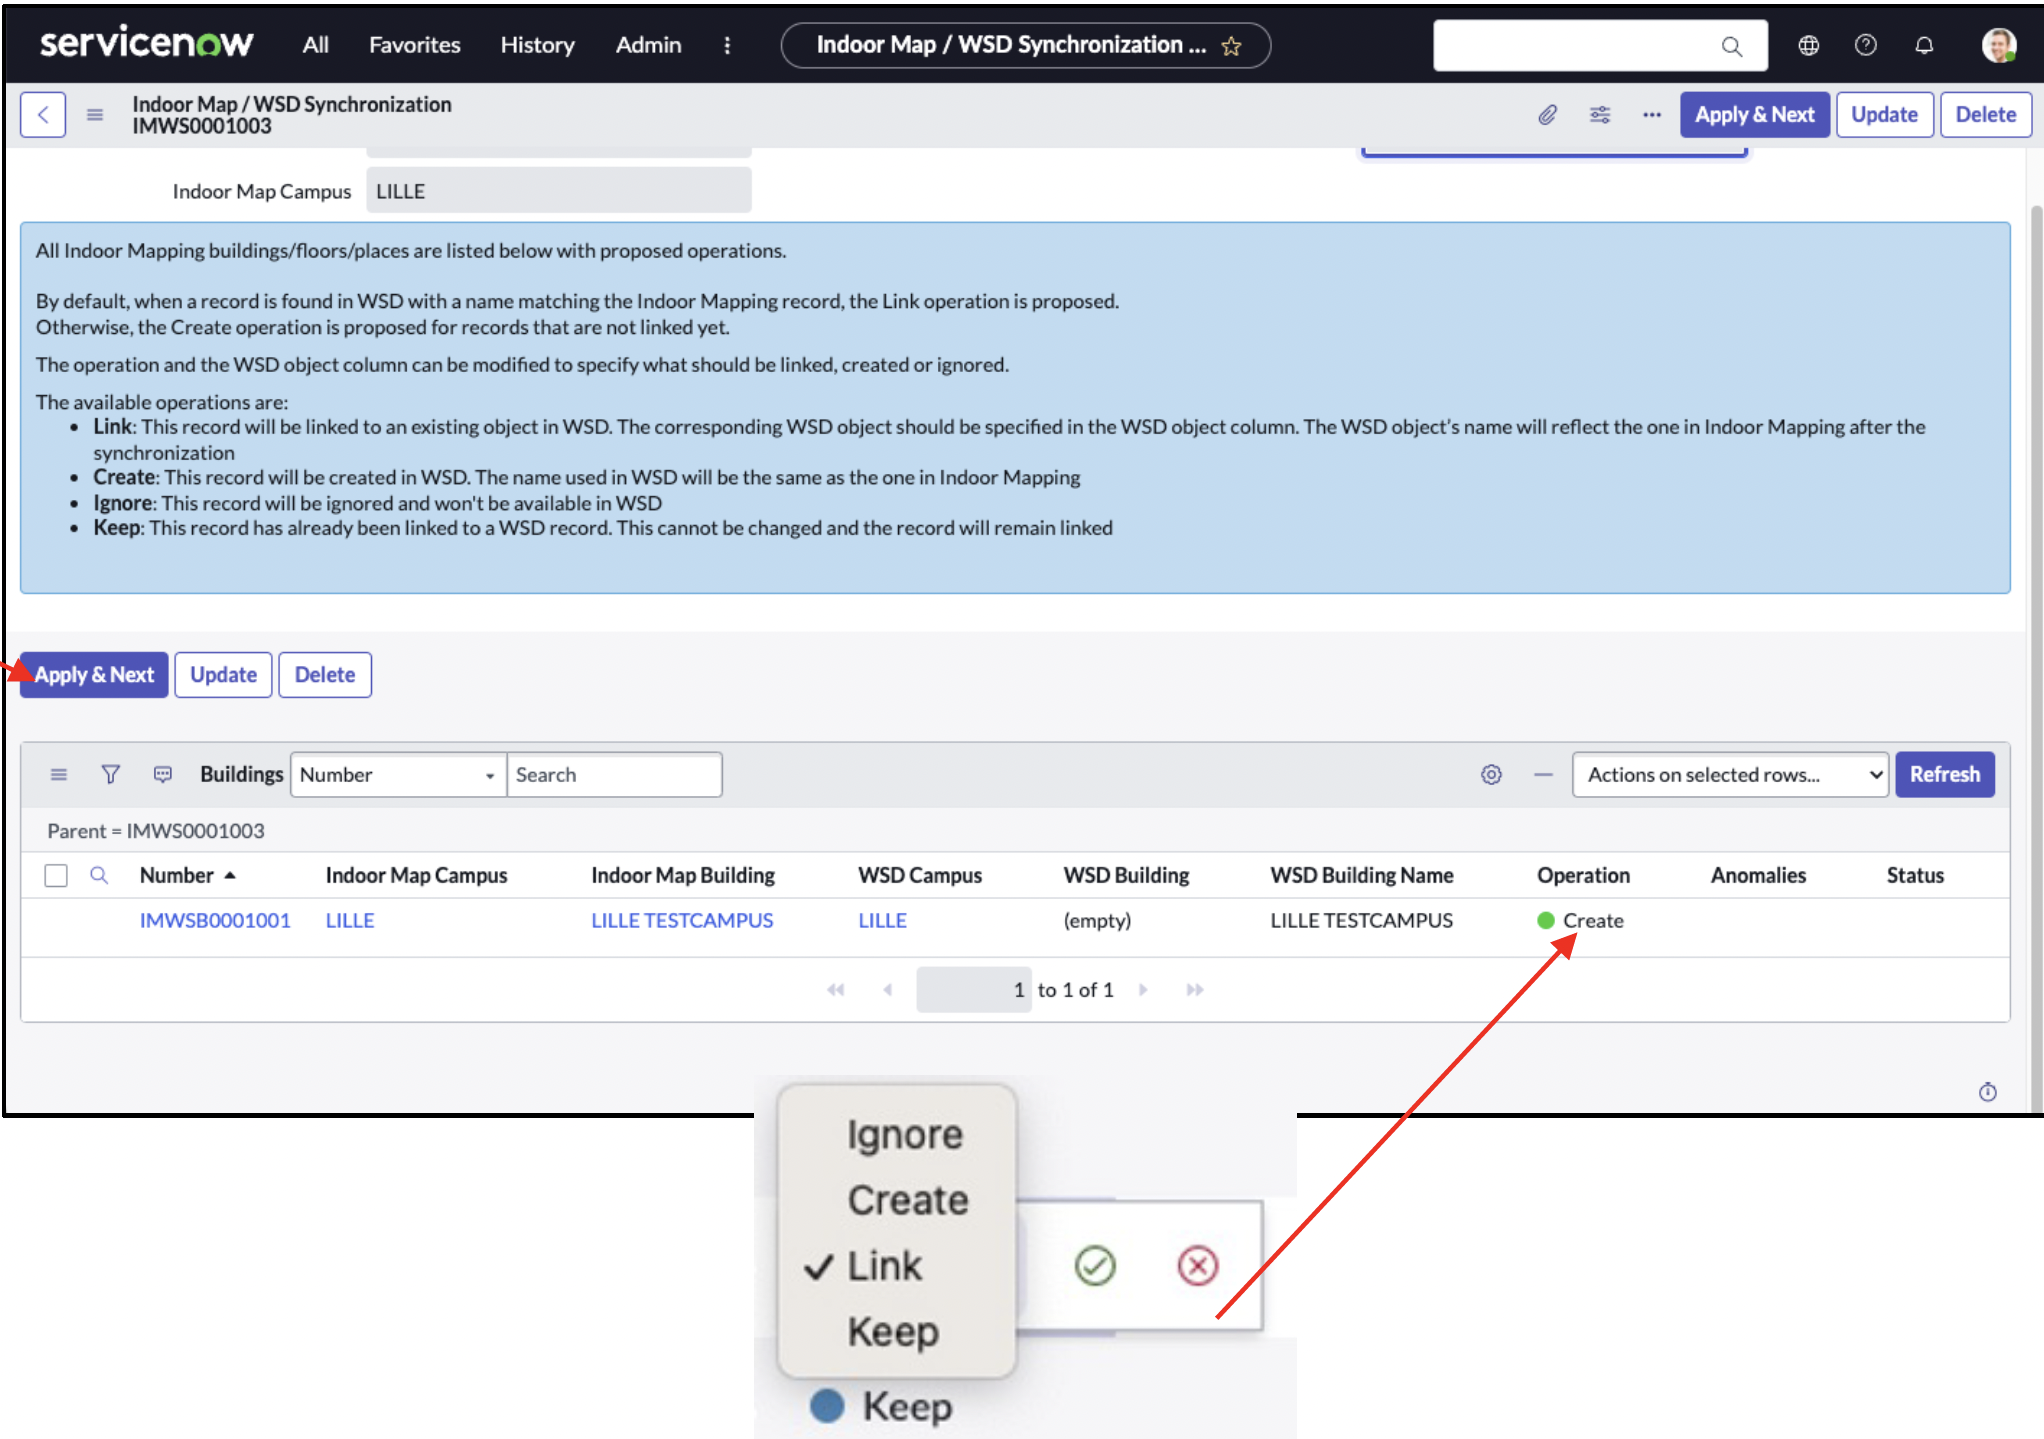This screenshot has height=1439, width=2044.
Task: Open notifications bell
Action: [1923, 45]
